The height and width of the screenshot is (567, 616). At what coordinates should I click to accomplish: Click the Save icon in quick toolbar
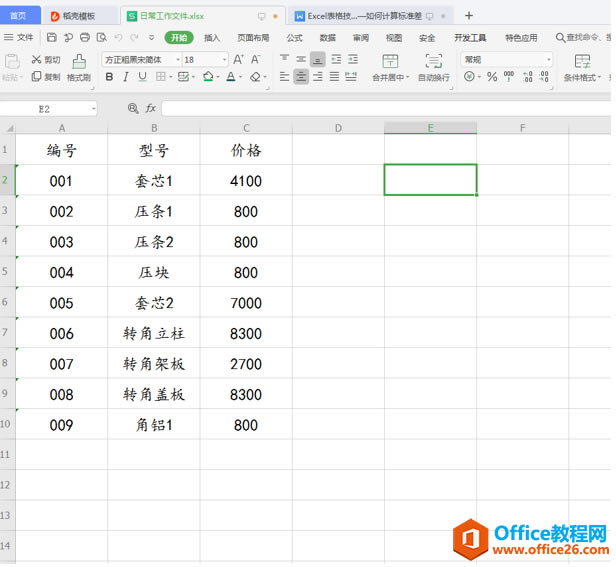click(51, 37)
